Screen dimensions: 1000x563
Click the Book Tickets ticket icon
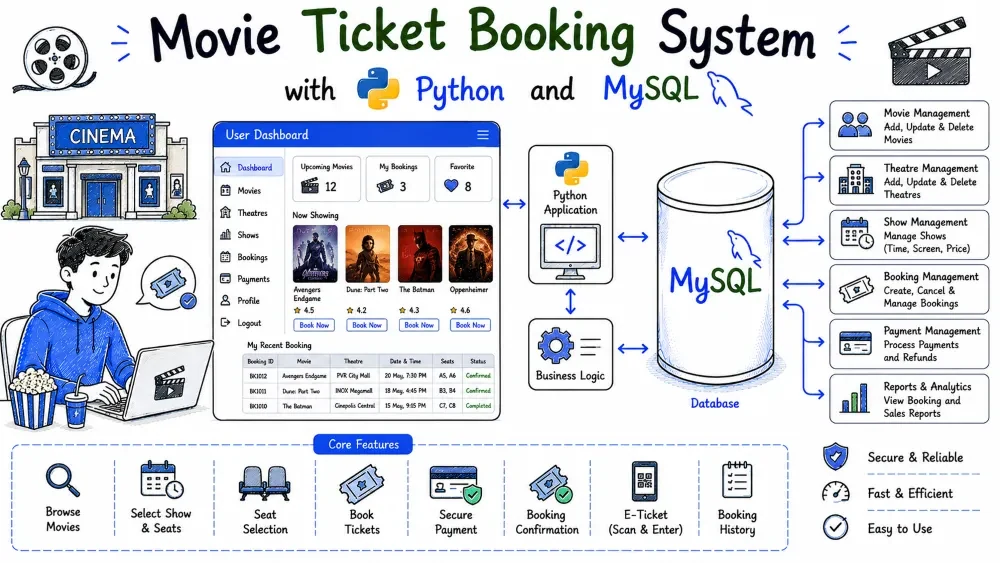coord(362,484)
